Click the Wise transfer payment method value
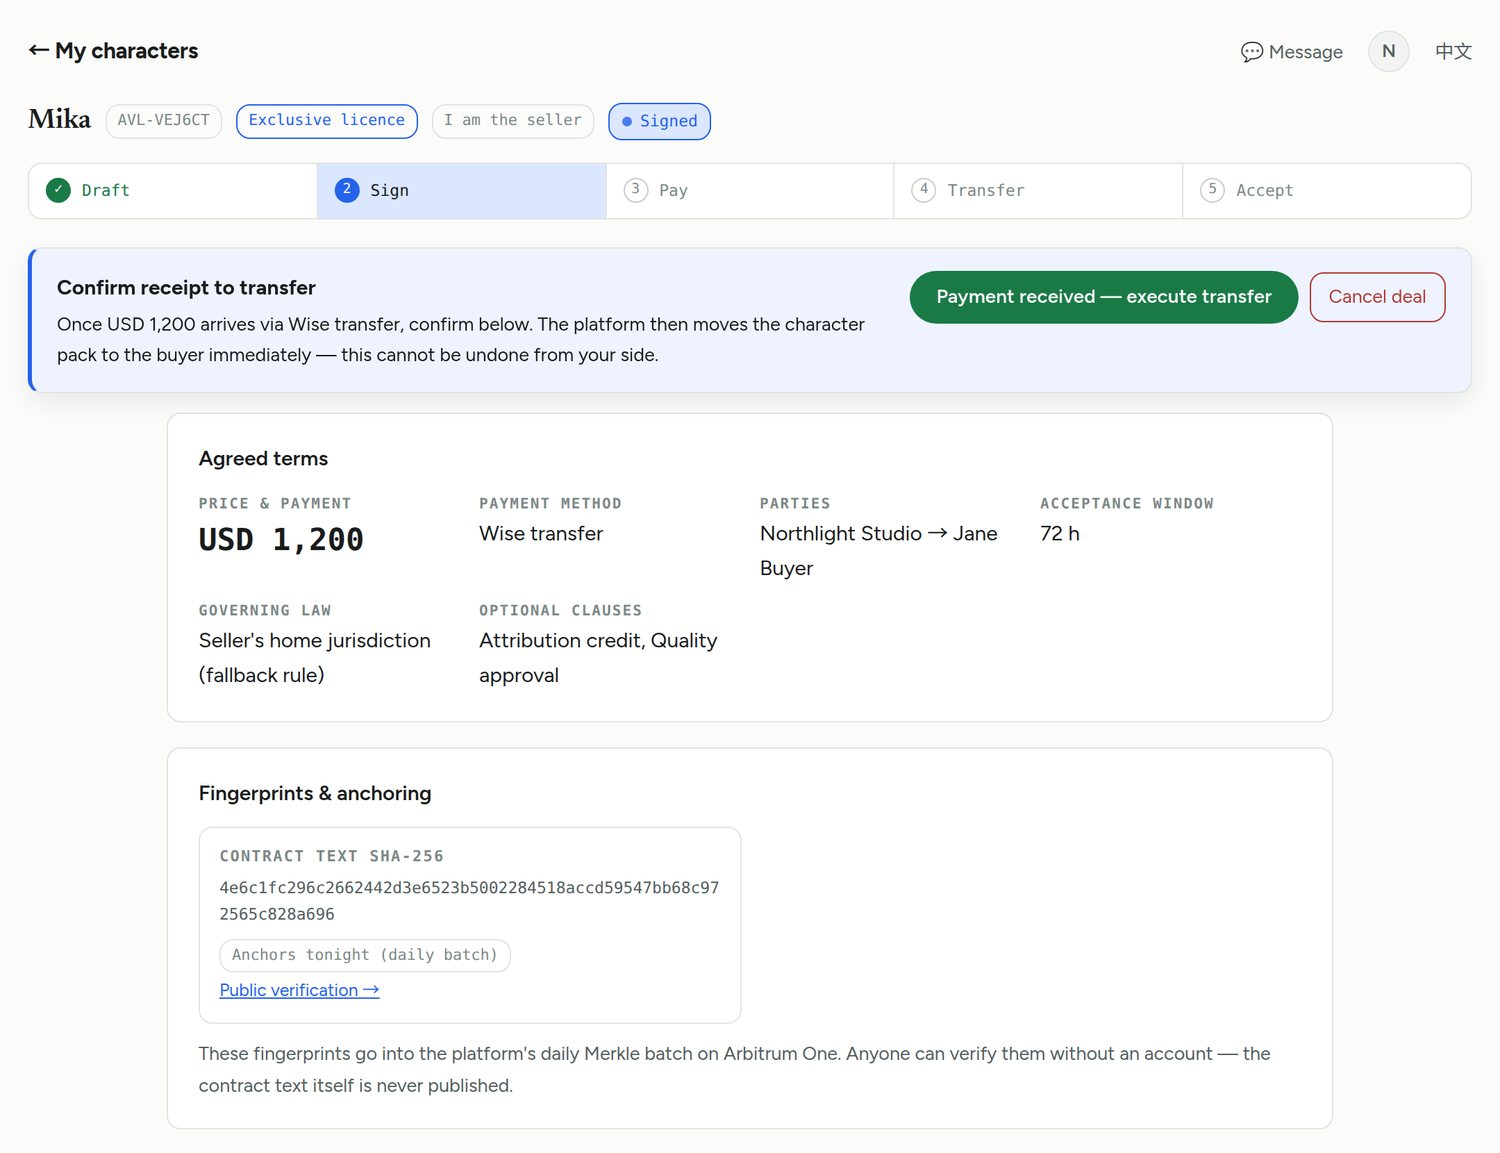 coord(541,534)
